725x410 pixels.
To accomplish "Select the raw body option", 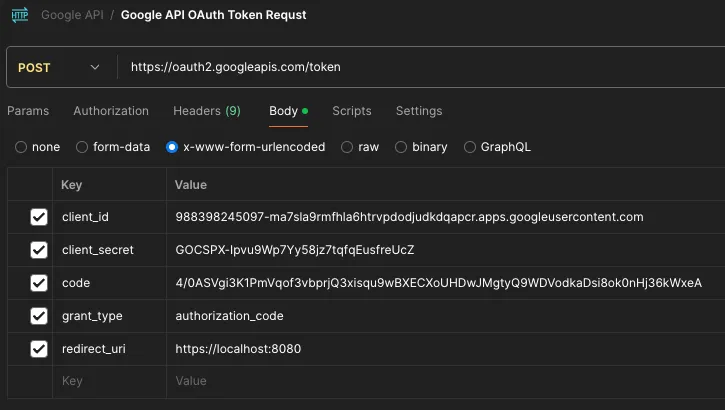I will 347,147.
